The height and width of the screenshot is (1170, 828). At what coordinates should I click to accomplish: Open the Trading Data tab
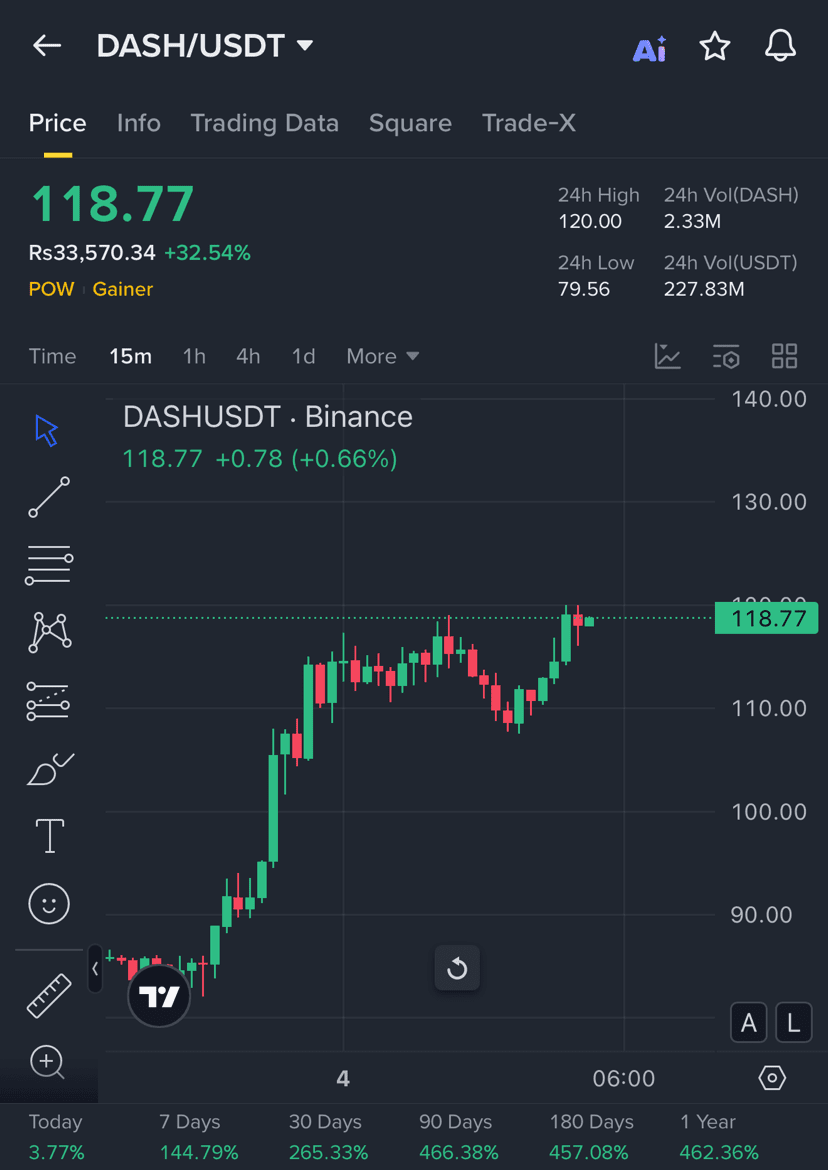(x=265, y=123)
